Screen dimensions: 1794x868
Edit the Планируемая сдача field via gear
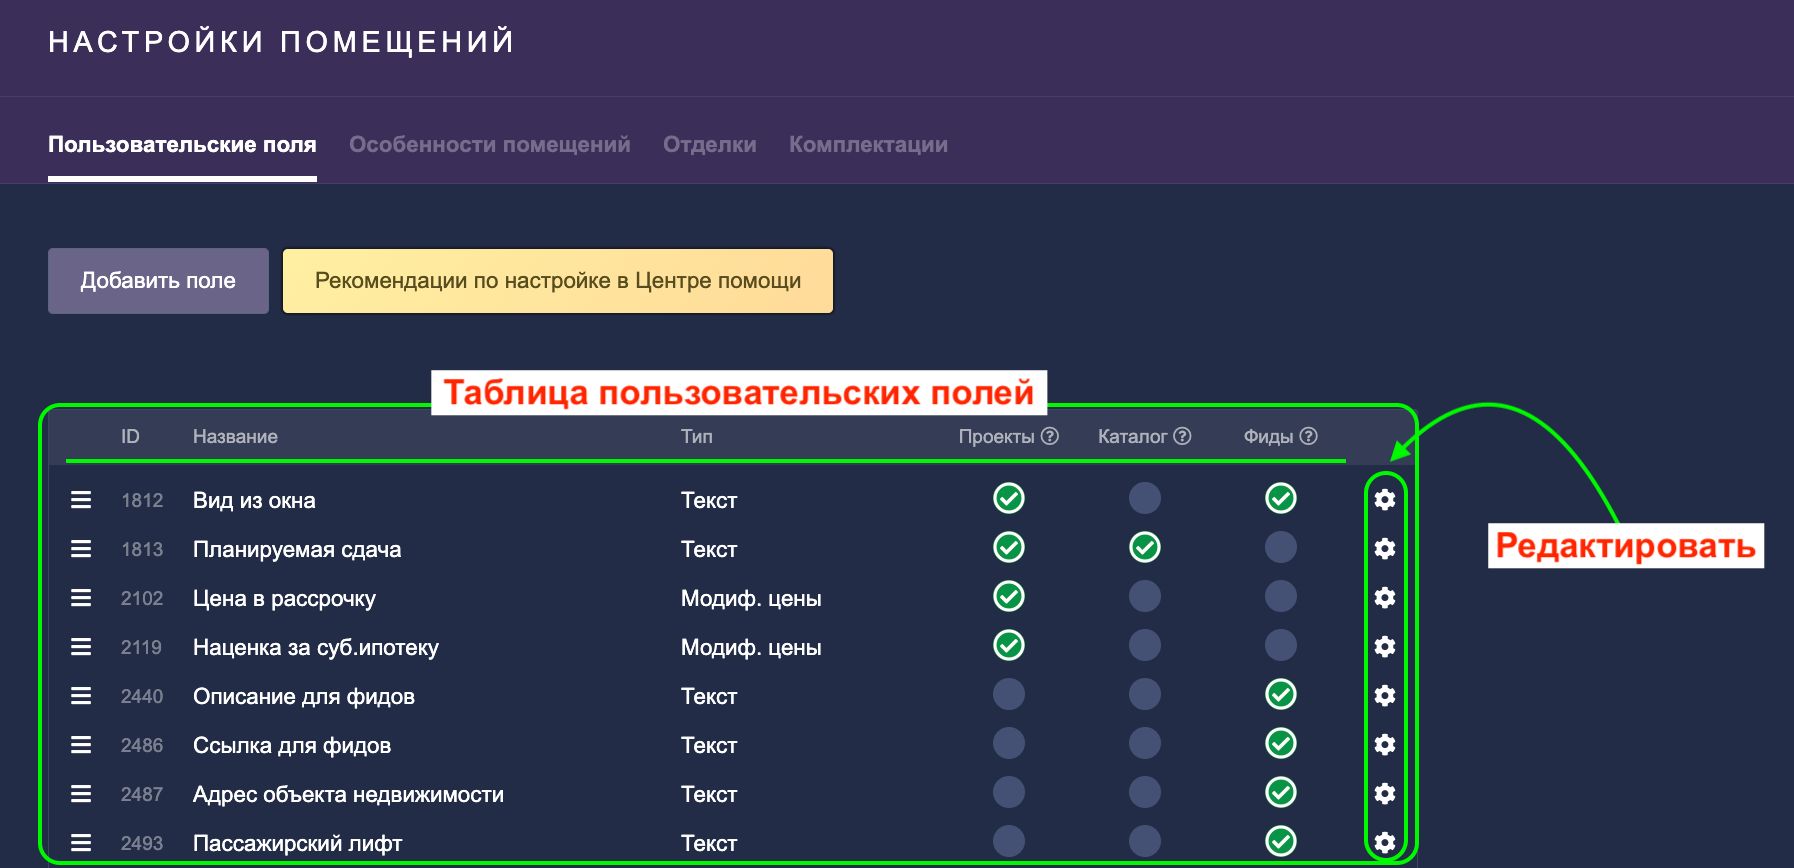(x=1384, y=548)
